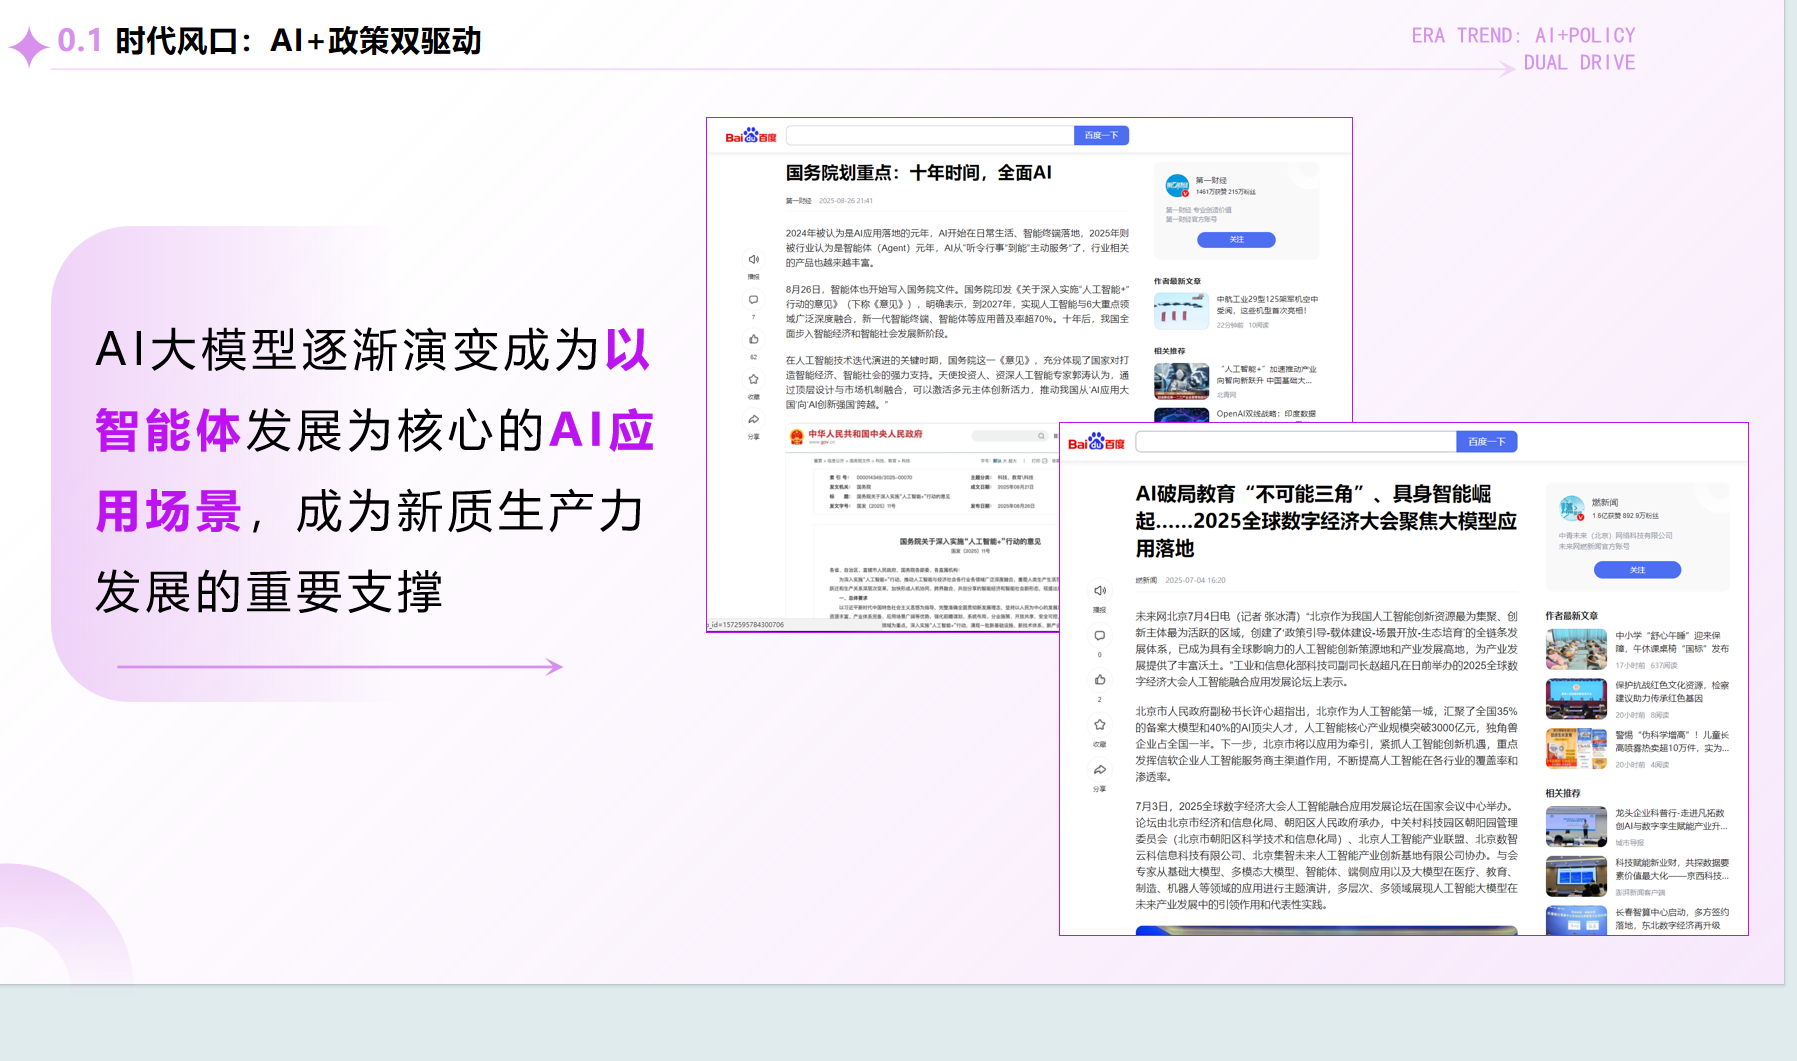Follow 燃新闻 with the 关注 button

[x=1637, y=570]
